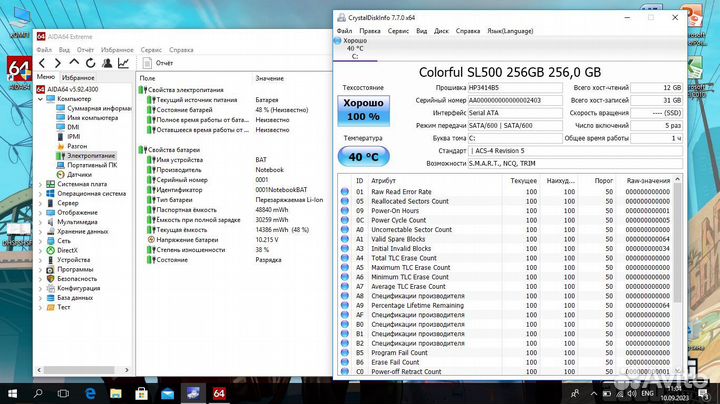This screenshot has width=720, height=404.
Task: Switch to the Избранное tab in AIDA64
Action: pos(78,78)
